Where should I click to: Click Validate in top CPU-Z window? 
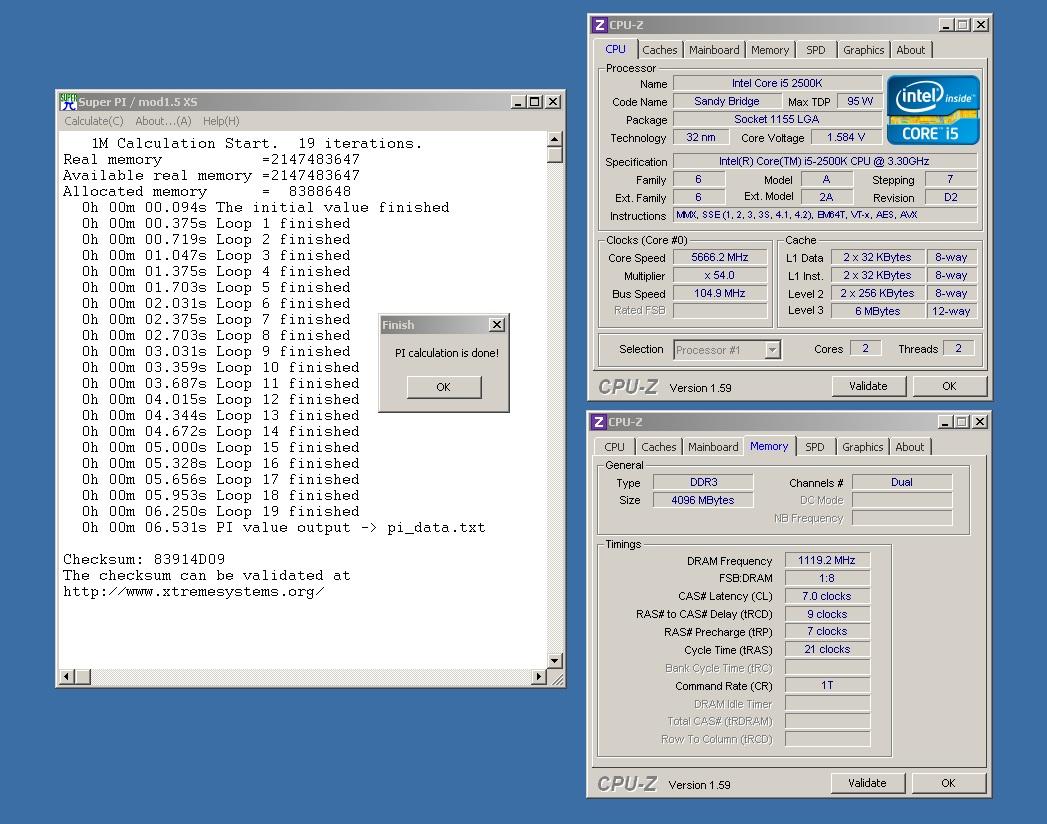[x=868, y=386]
